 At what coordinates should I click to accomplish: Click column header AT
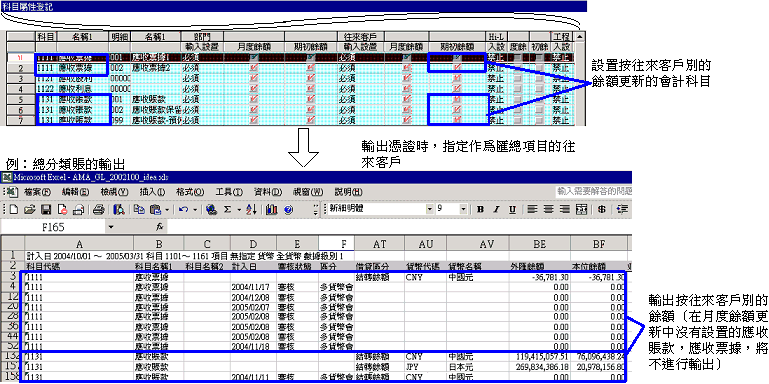click(x=380, y=244)
